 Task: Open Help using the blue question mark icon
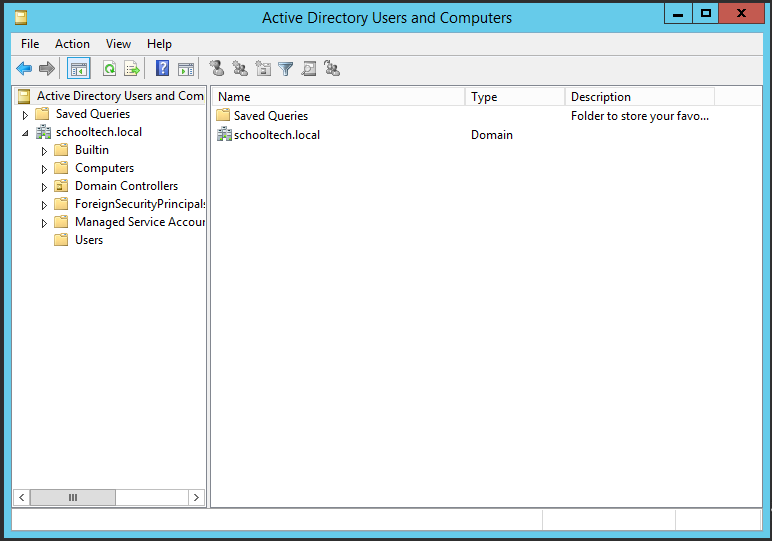[x=162, y=69]
